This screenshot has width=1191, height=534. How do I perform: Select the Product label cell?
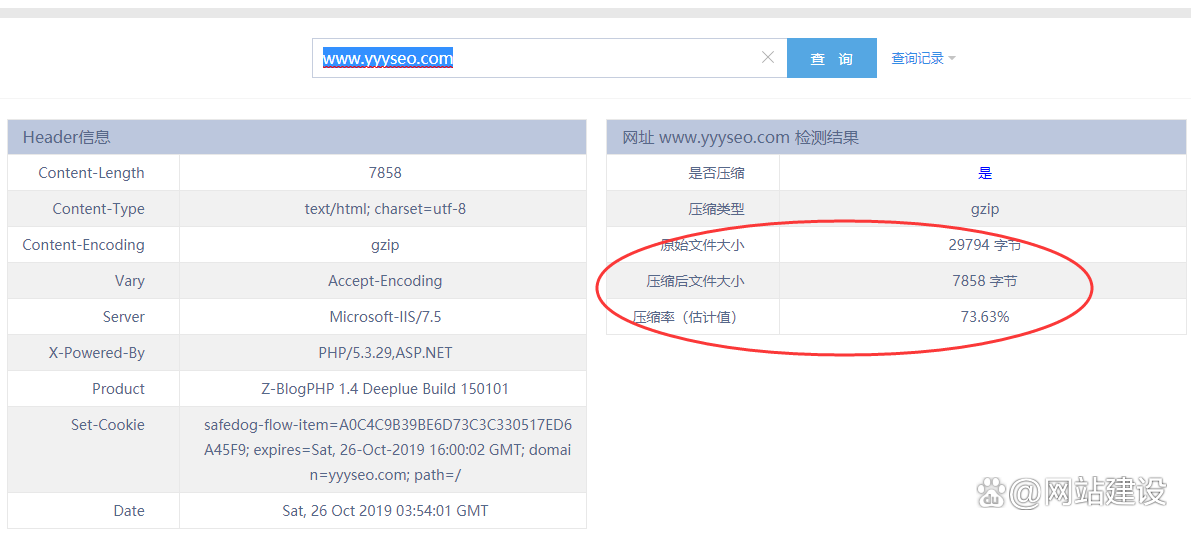(x=93, y=389)
